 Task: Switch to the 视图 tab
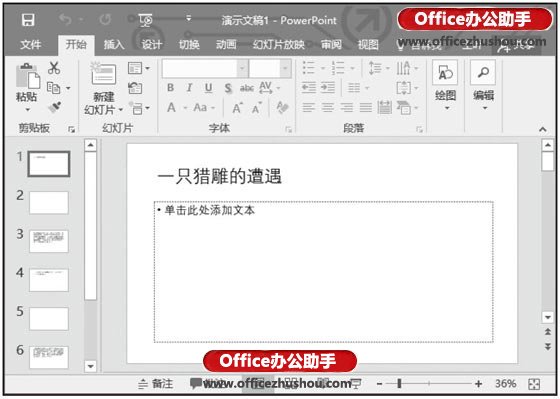368,45
